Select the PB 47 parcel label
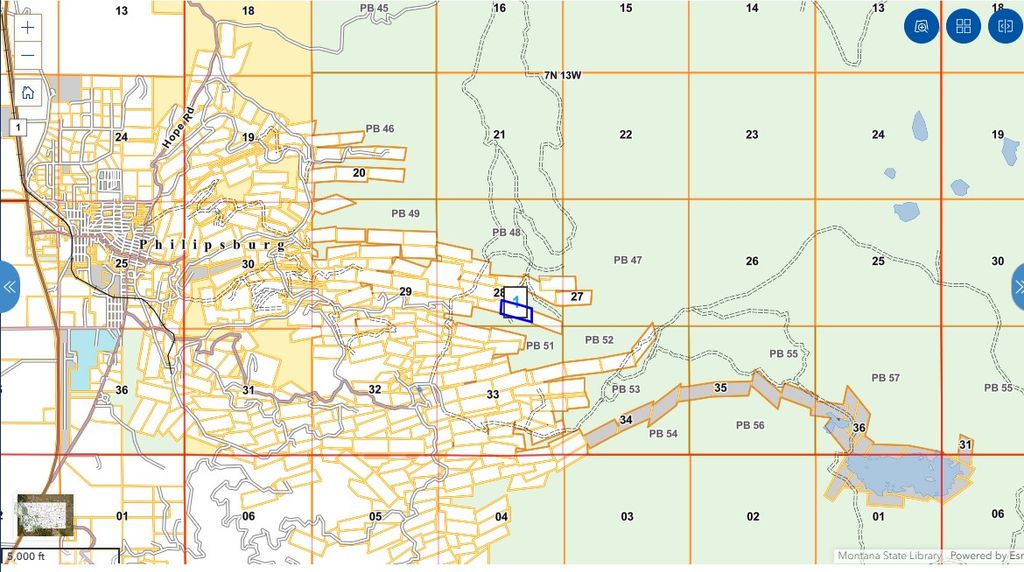Image resolution: width=1024 pixels, height=572 pixels. (627, 260)
